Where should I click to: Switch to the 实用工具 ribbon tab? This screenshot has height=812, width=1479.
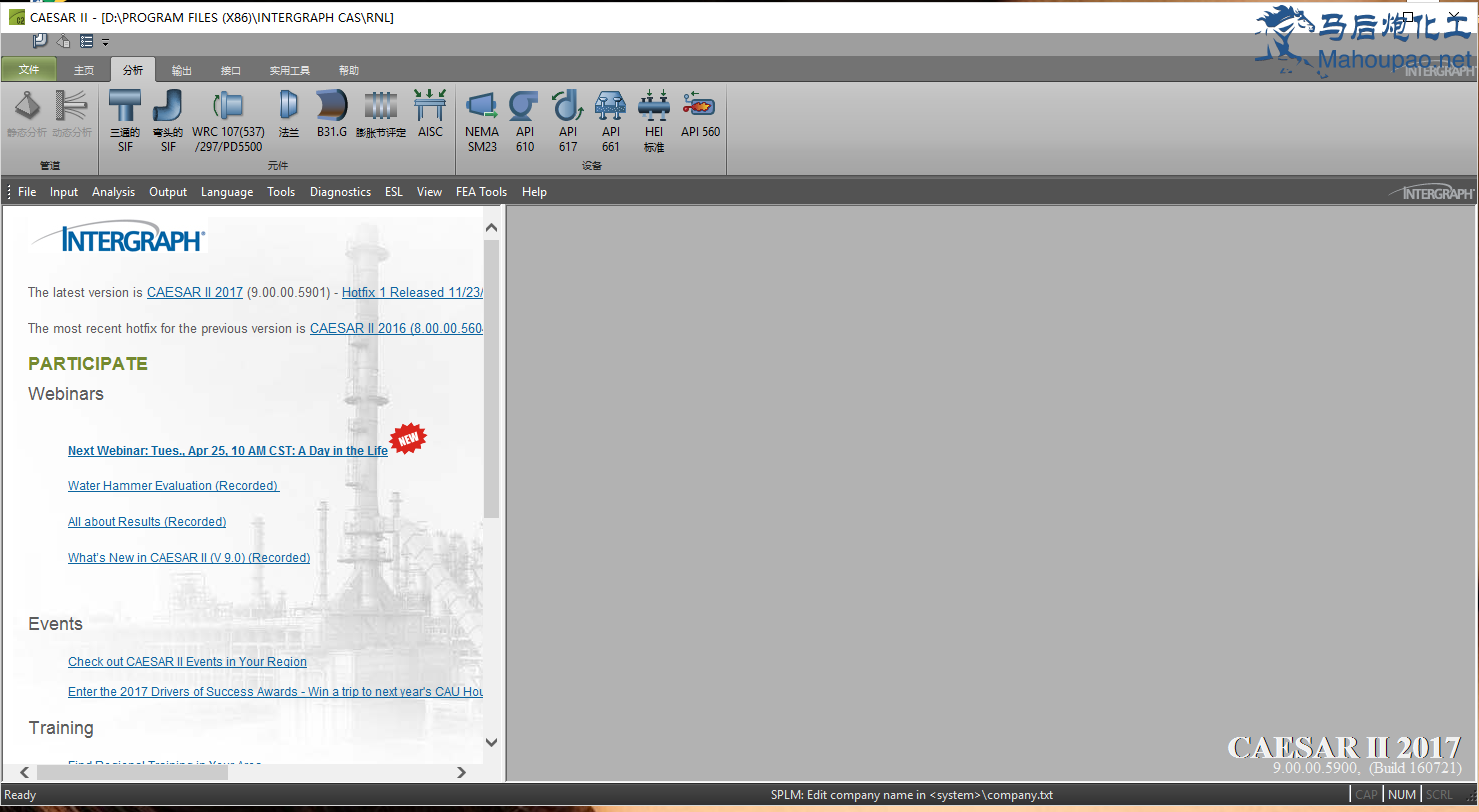coord(290,70)
